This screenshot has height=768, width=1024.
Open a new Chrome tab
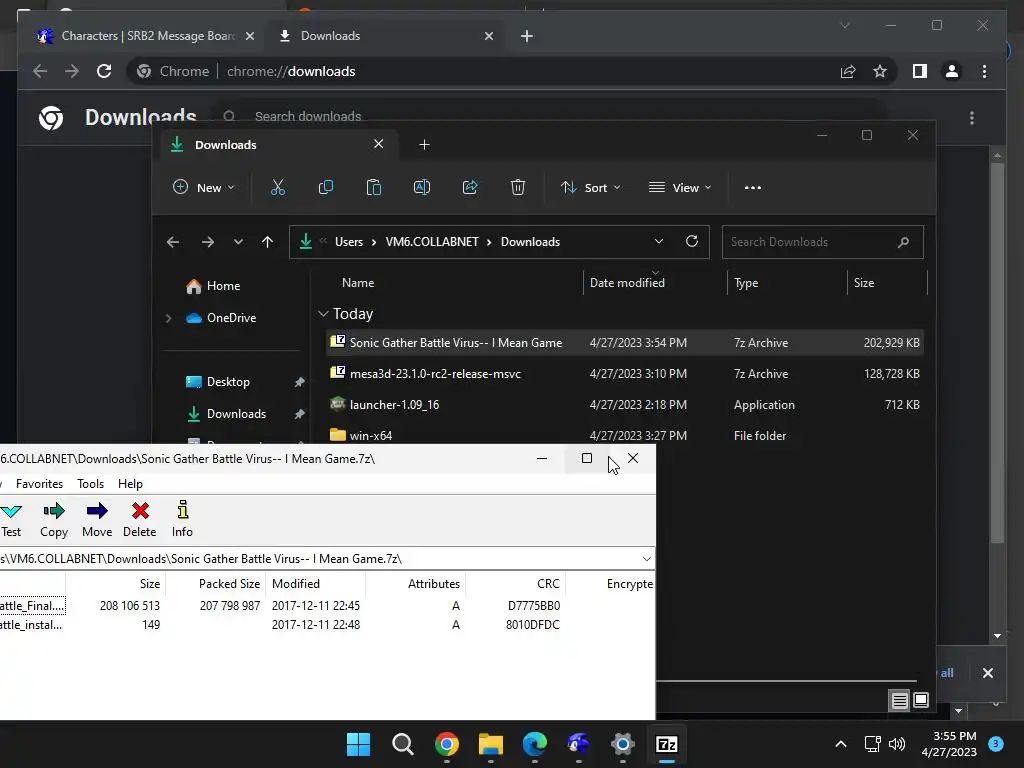tap(526, 36)
